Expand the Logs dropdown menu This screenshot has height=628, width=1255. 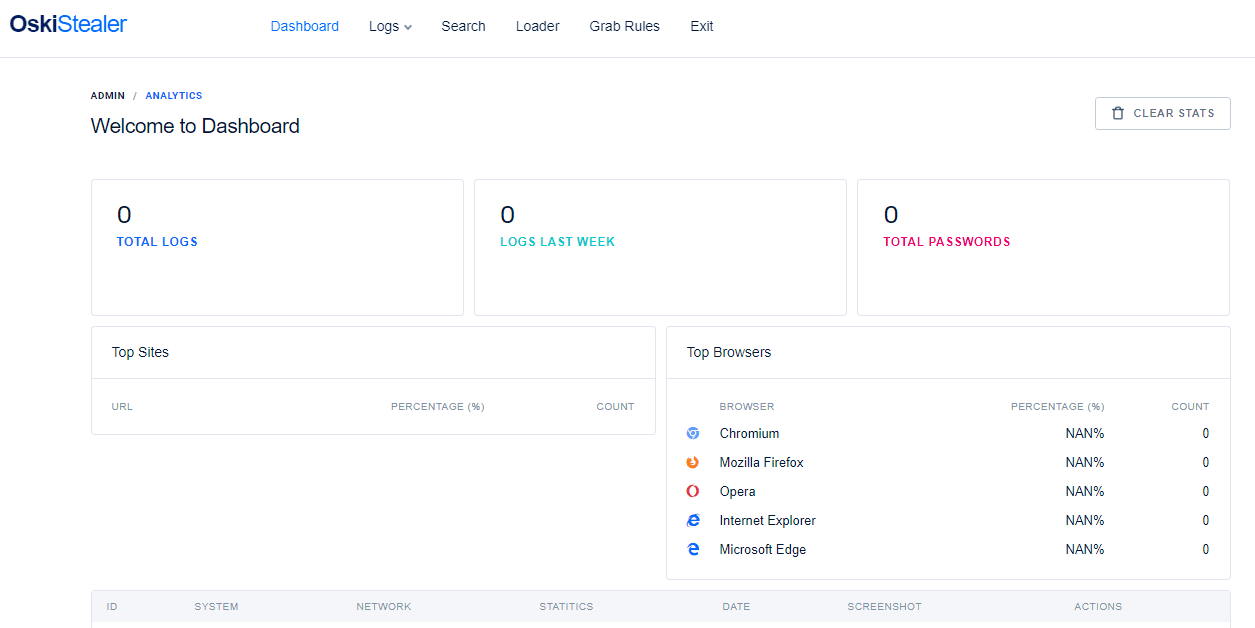(x=390, y=27)
